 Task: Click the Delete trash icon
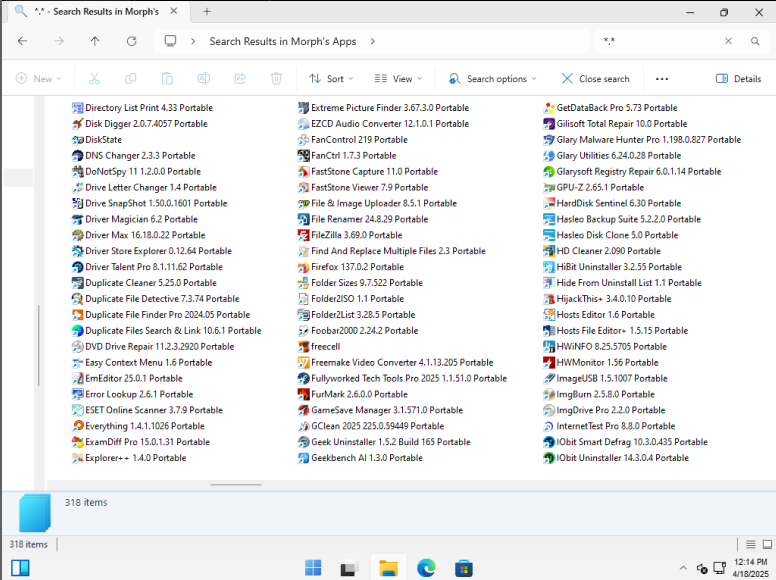pos(276,79)
